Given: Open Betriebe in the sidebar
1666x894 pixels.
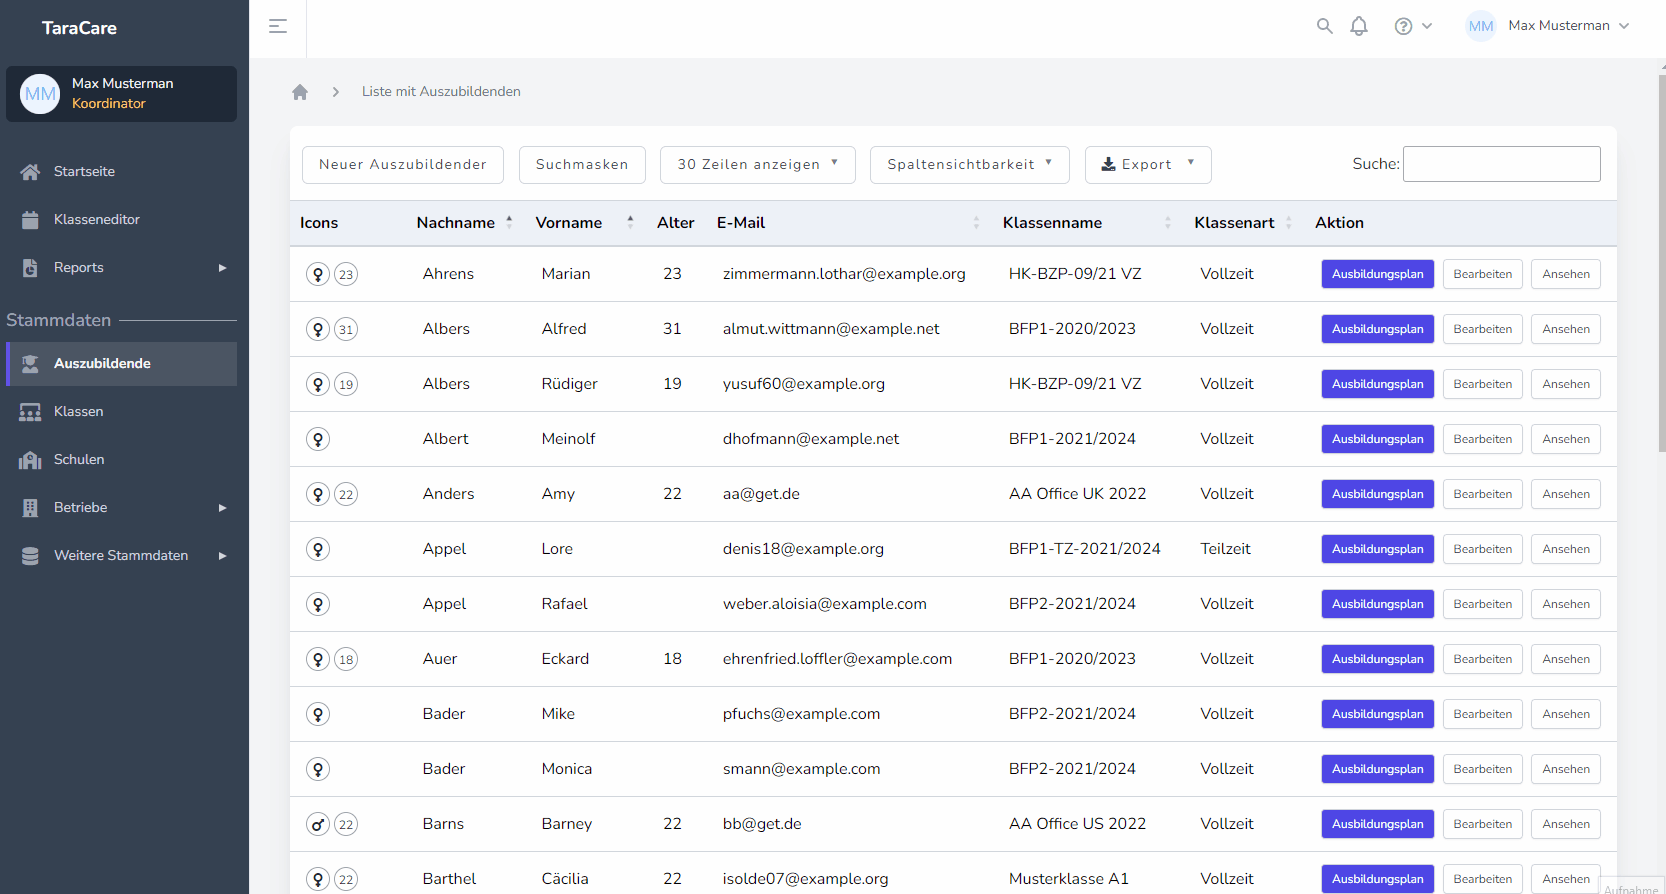Looking at the screenshot, I should tap(121, 508).
